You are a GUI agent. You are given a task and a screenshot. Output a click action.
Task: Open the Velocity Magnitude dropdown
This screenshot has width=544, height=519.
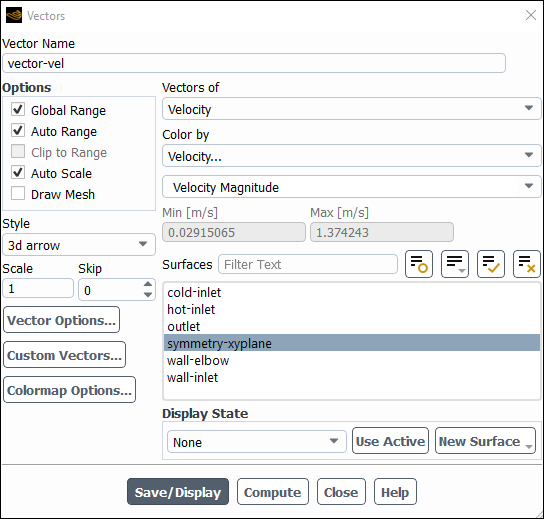pyautogui.click(x=351, y=187)
